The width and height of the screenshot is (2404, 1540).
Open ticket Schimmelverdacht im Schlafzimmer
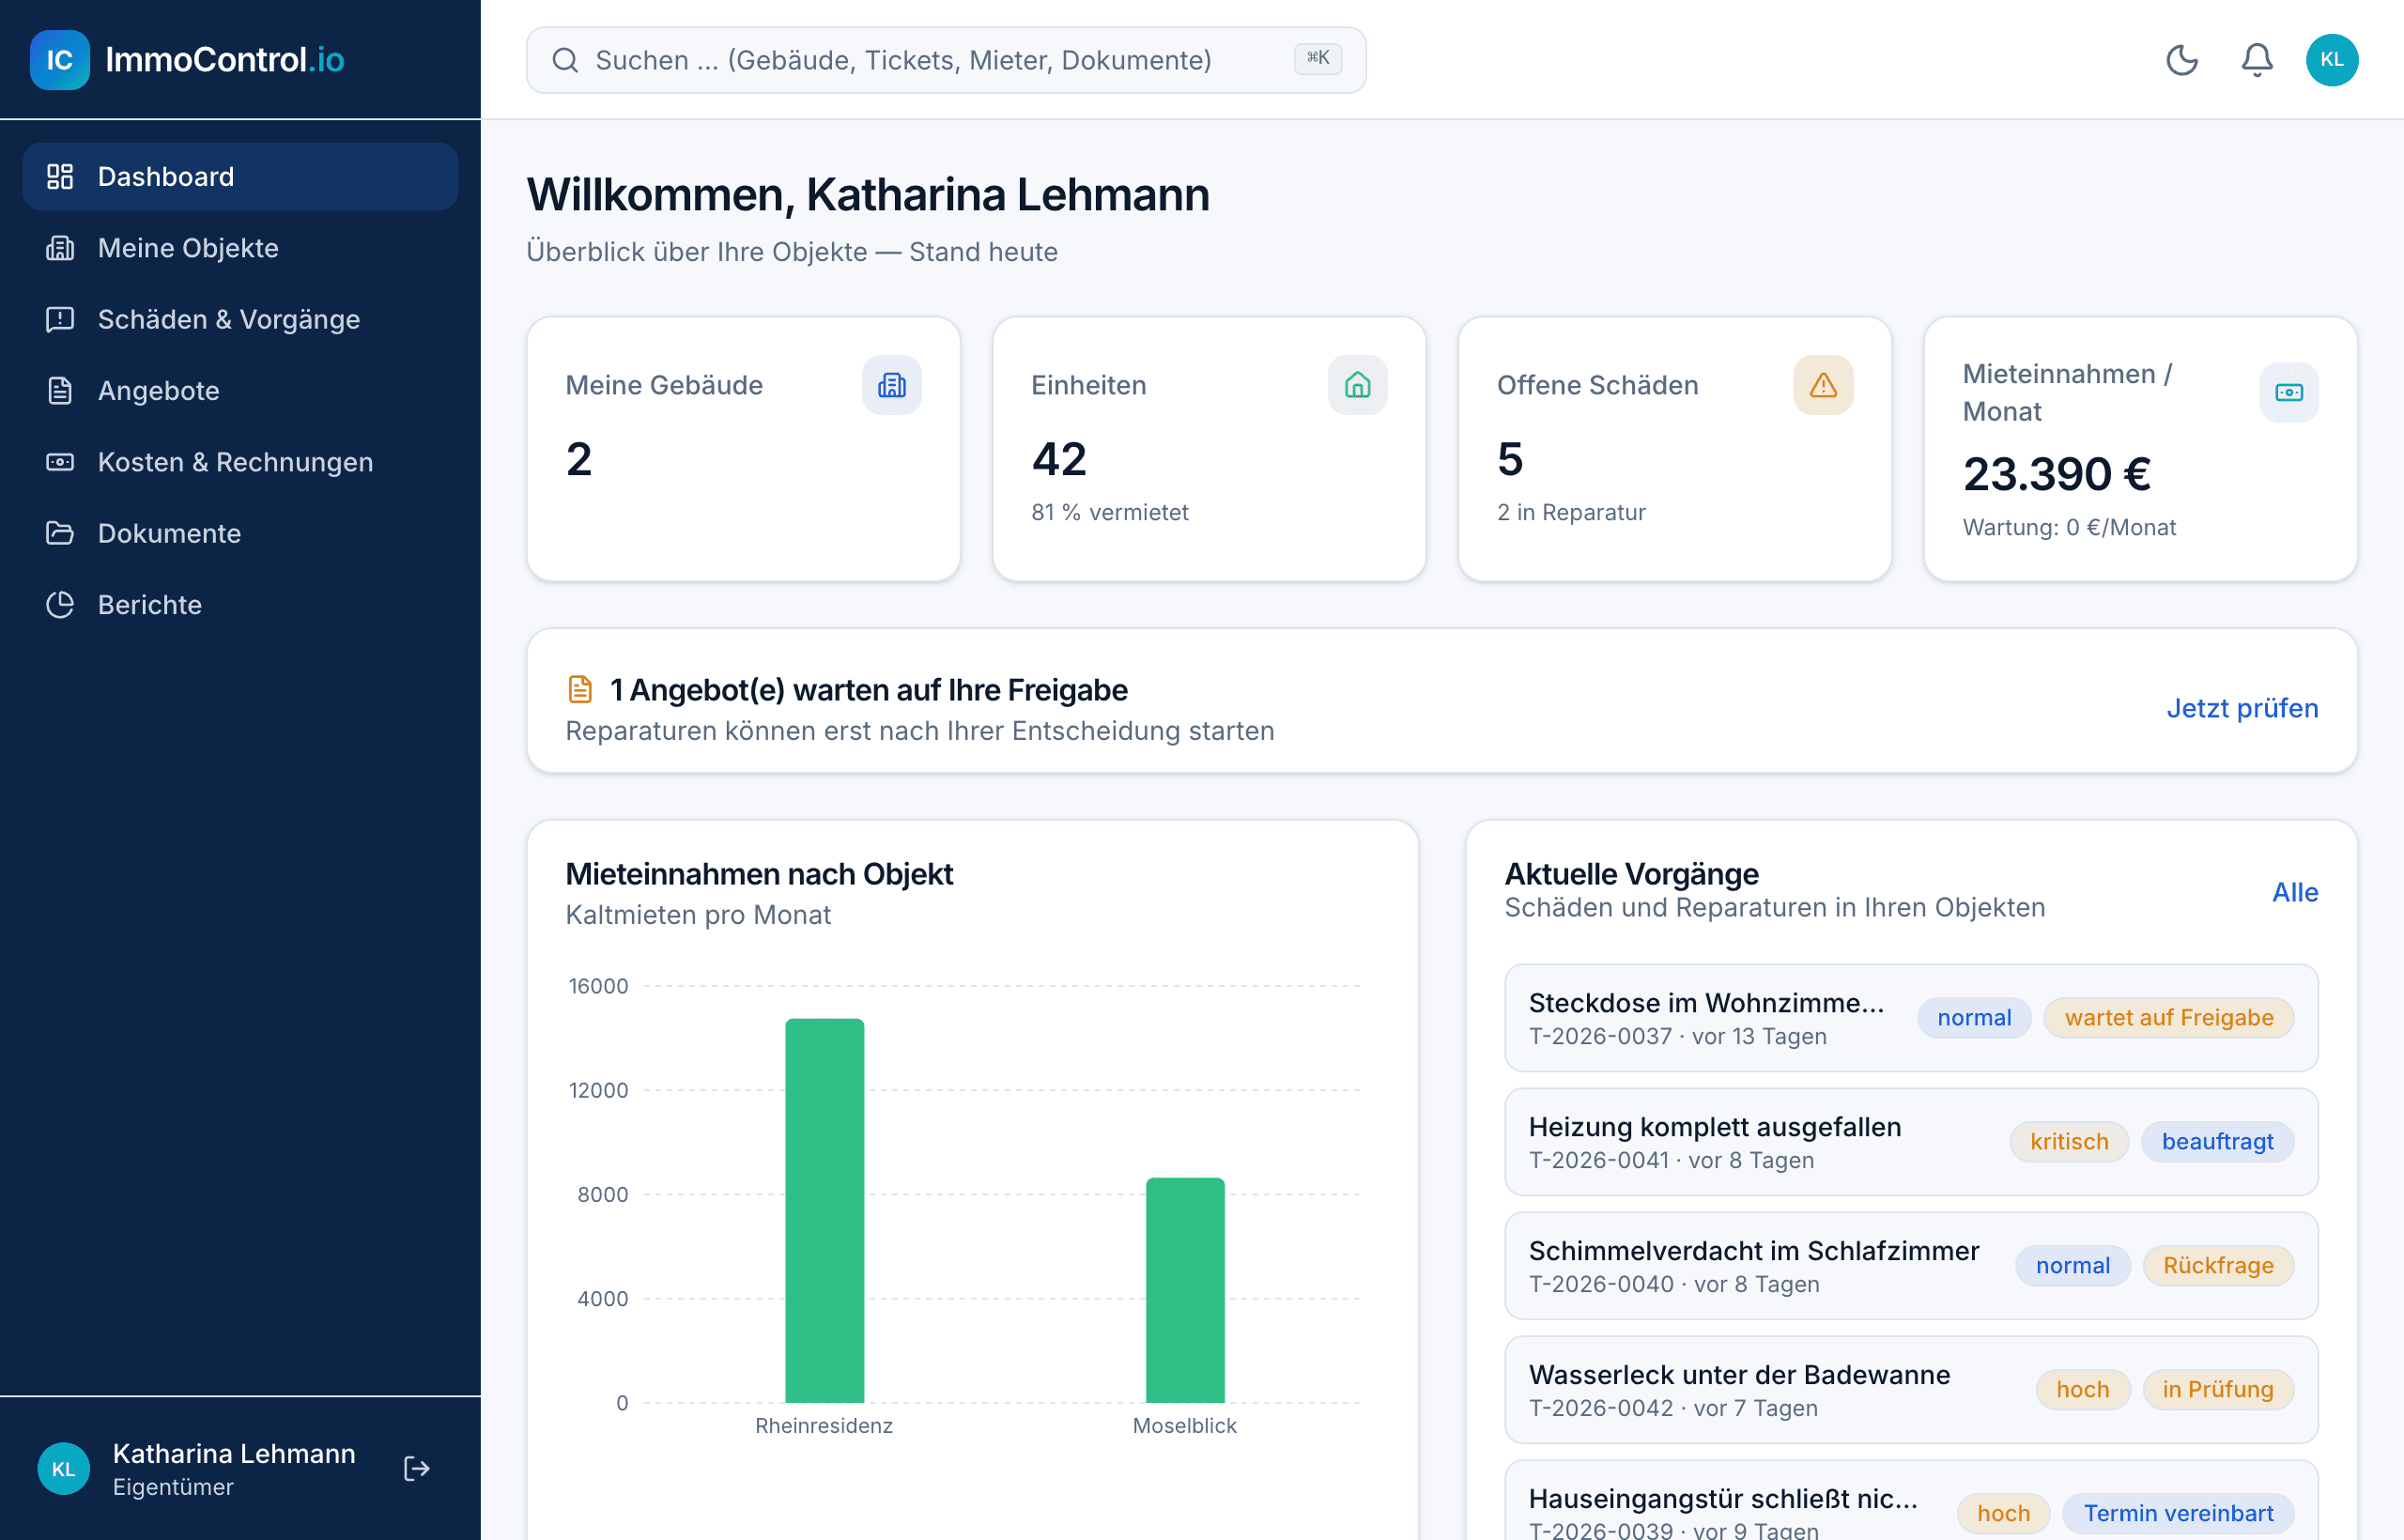[1910, 1266]
